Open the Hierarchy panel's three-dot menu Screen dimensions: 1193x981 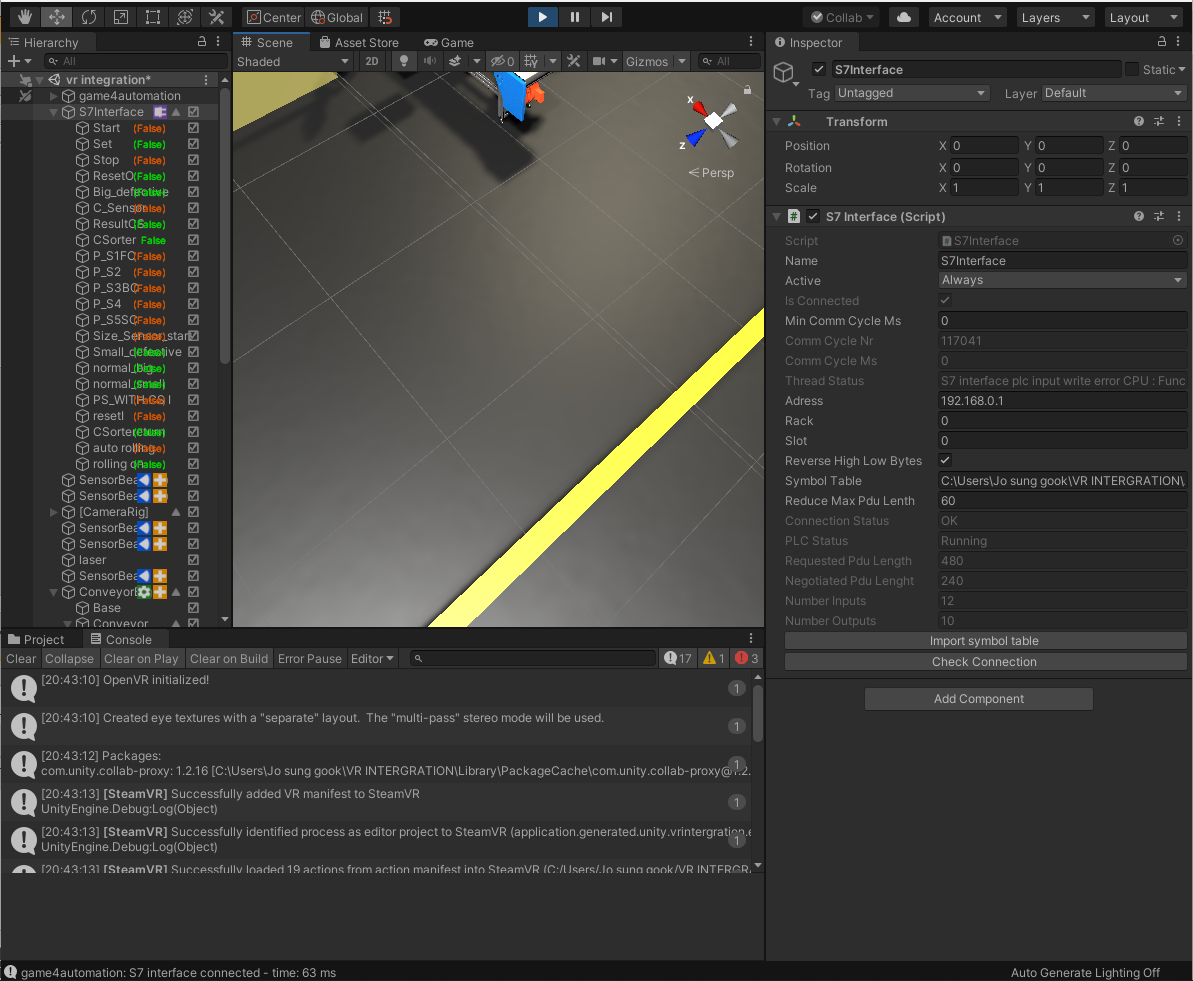point(218,42)
